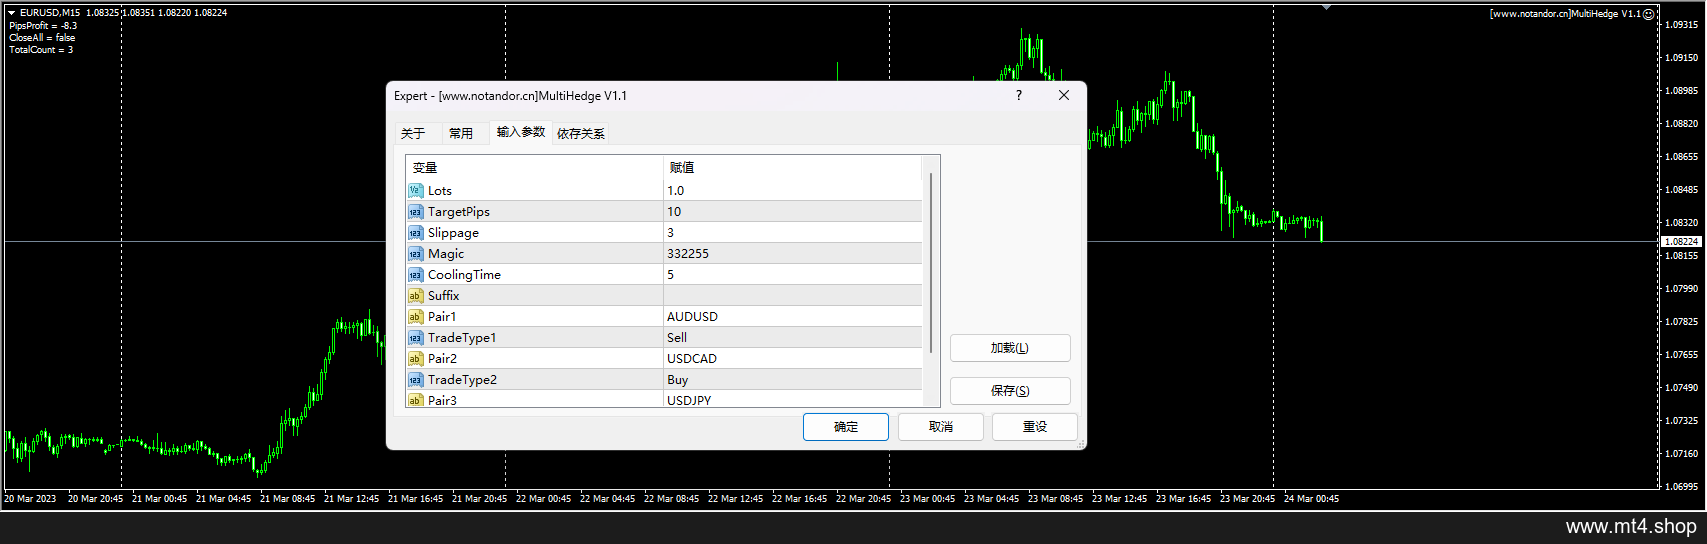Click the 保存(S) save button
This screenshot has width=1707, height=544.
pyautogui.click(x=1010, y=391)
